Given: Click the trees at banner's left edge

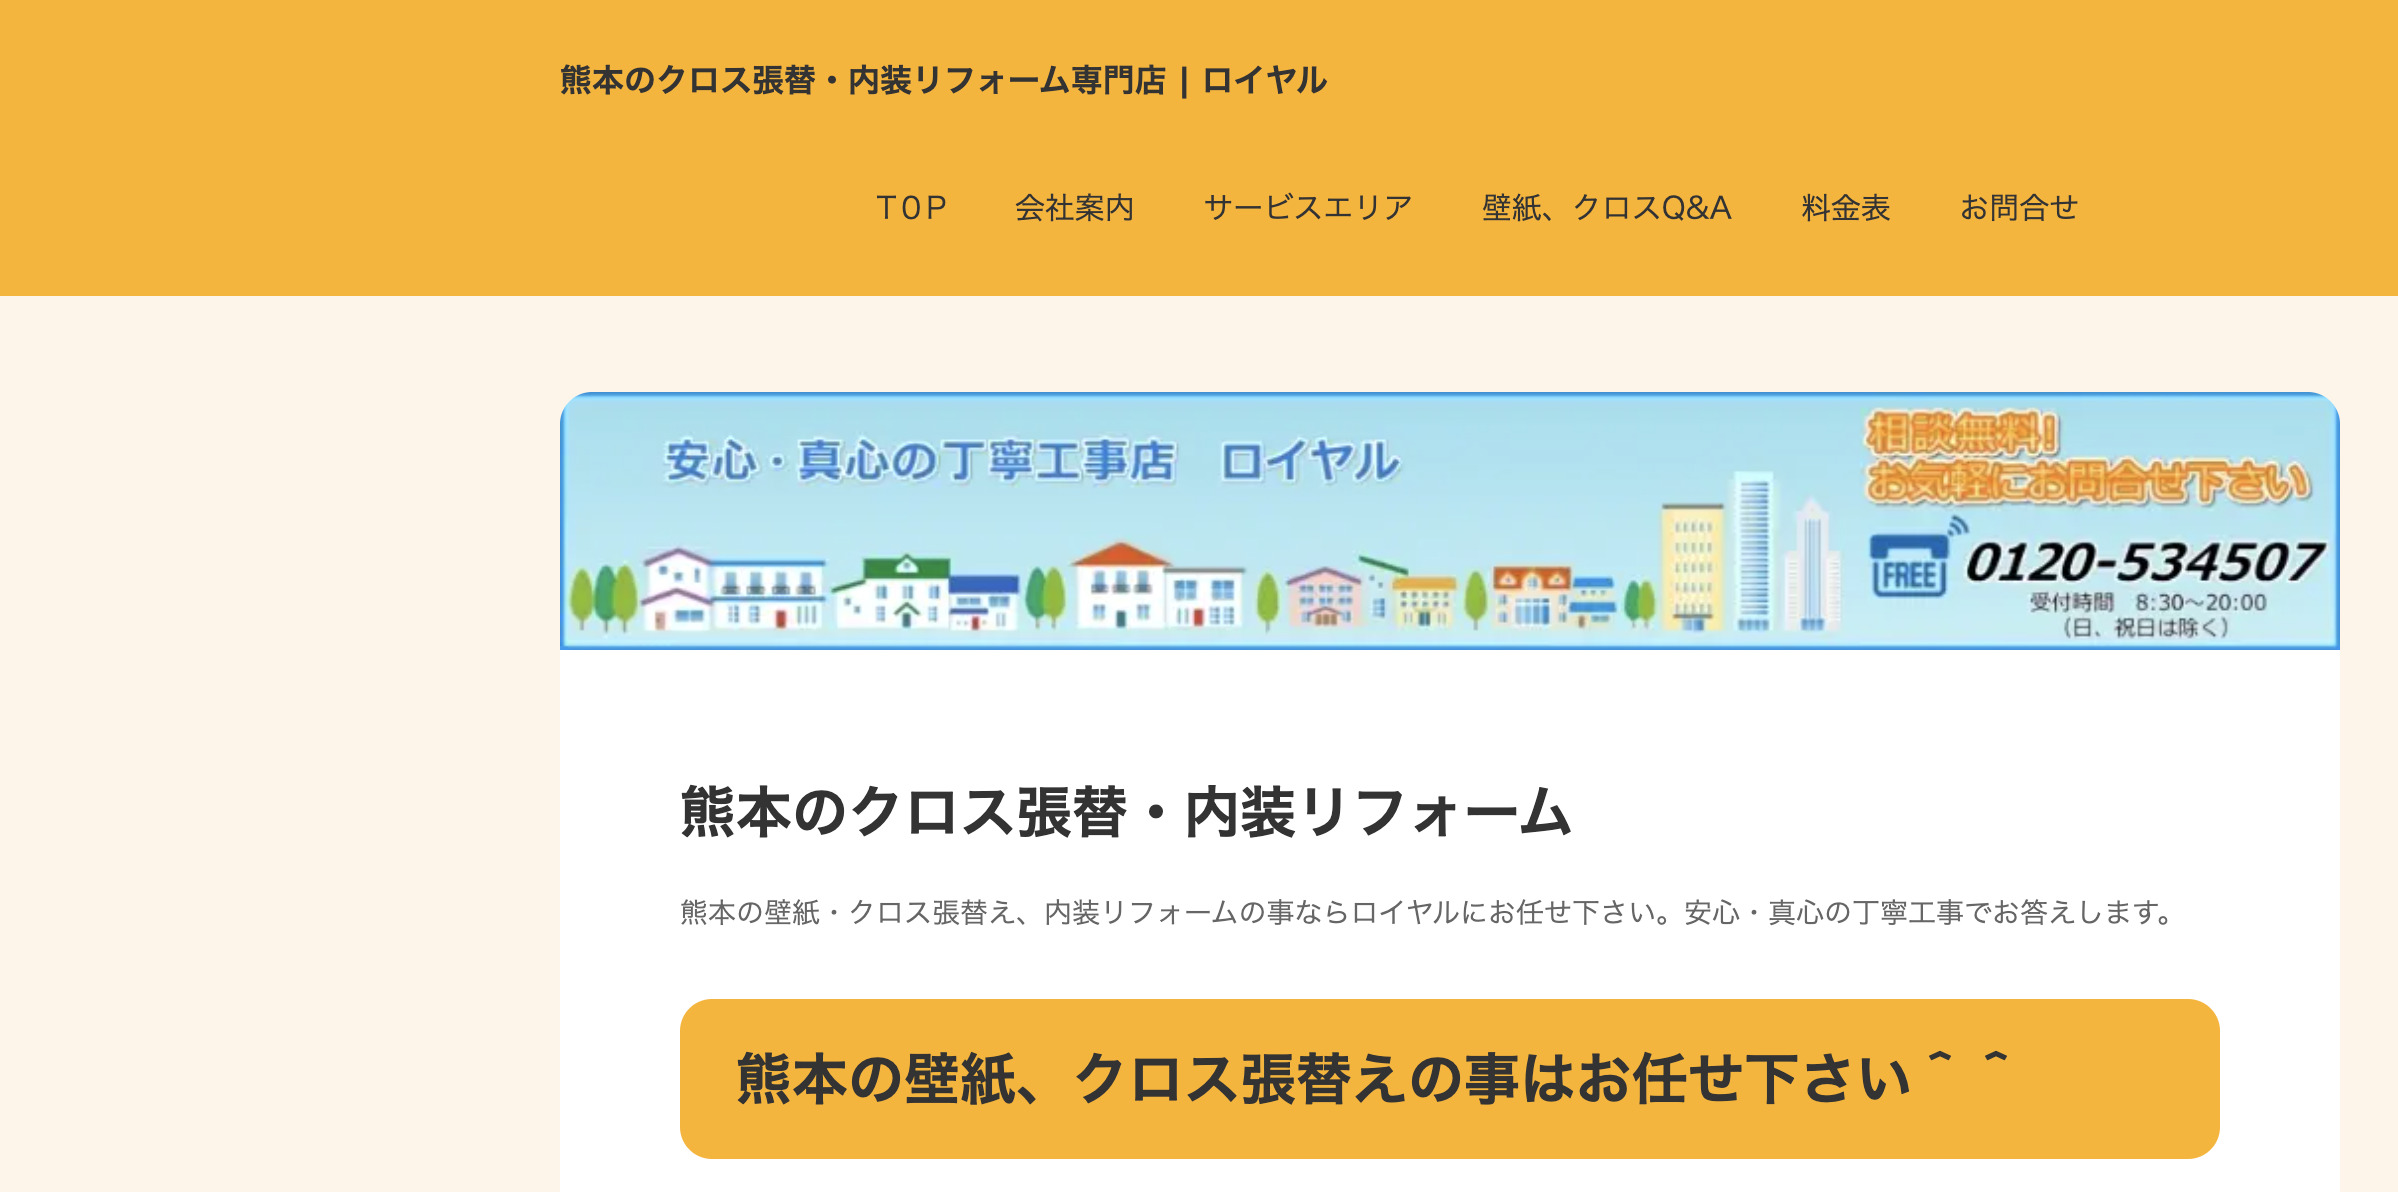Looking at the screenshot, I should (x=603, y=597).
